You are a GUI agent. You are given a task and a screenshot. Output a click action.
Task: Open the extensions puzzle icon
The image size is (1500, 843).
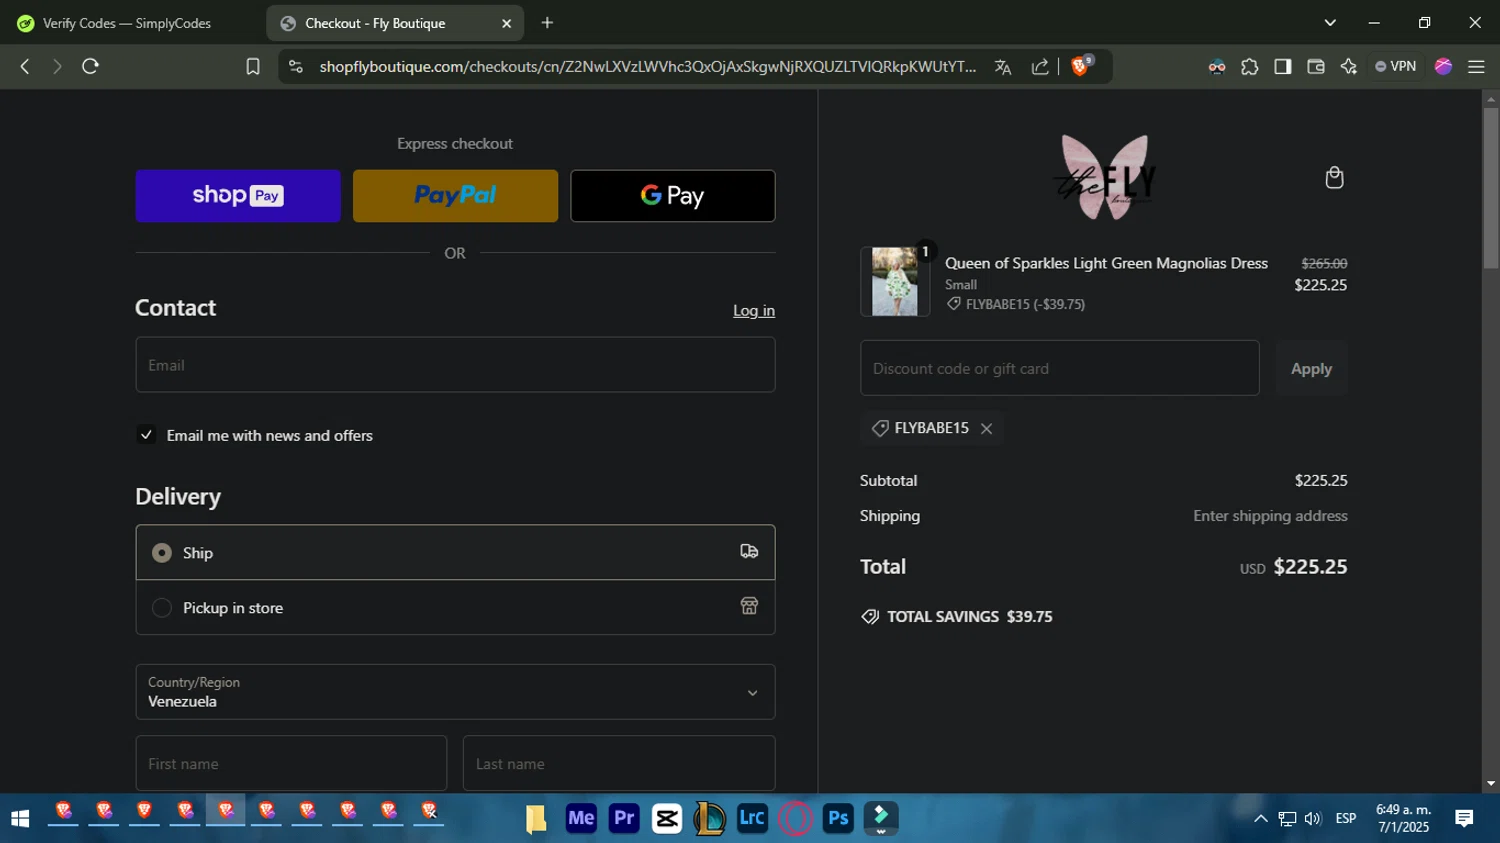pos(1250,67)
